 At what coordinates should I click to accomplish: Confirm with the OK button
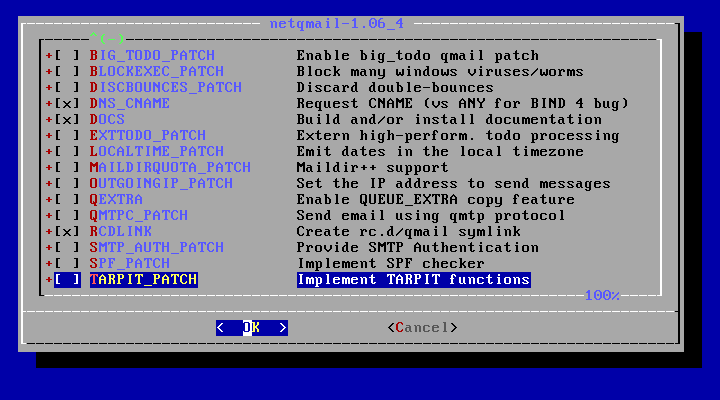(x=252, y=327)
